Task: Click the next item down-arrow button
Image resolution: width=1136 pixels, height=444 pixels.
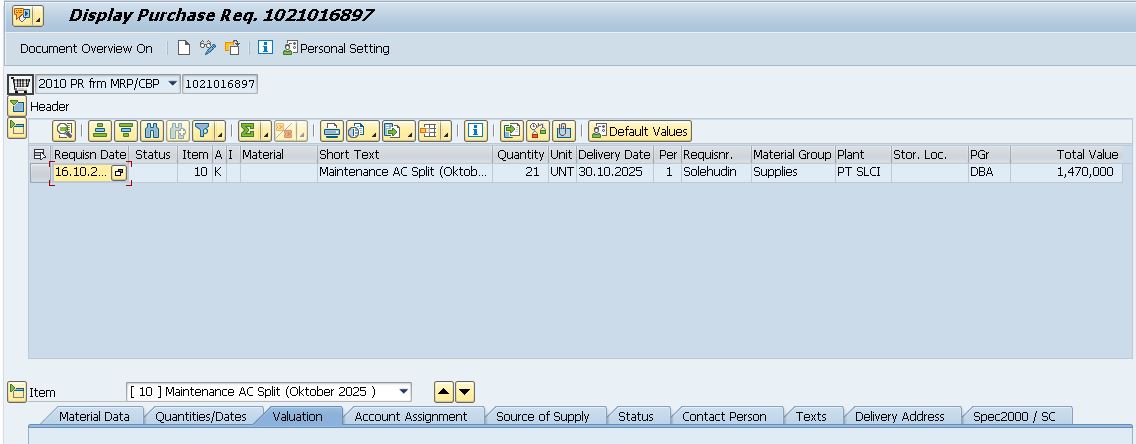Action: point(465,392)
